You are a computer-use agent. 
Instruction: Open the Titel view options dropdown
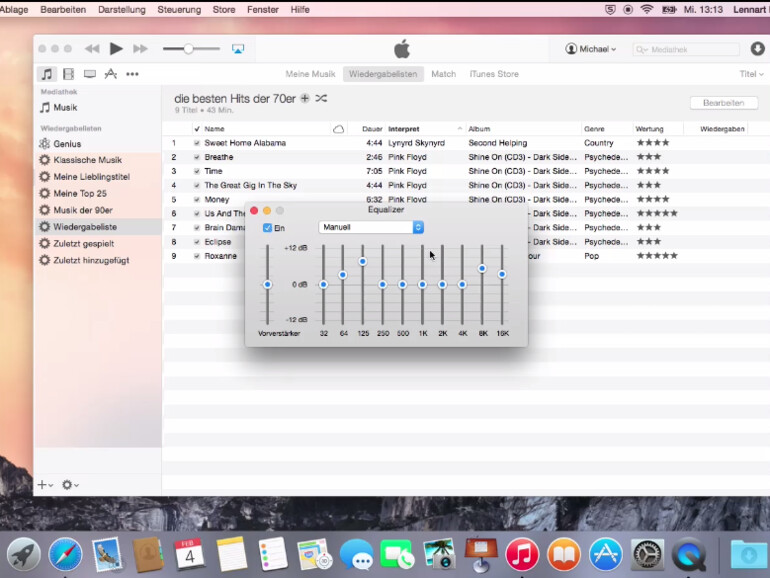pos(751,74)
